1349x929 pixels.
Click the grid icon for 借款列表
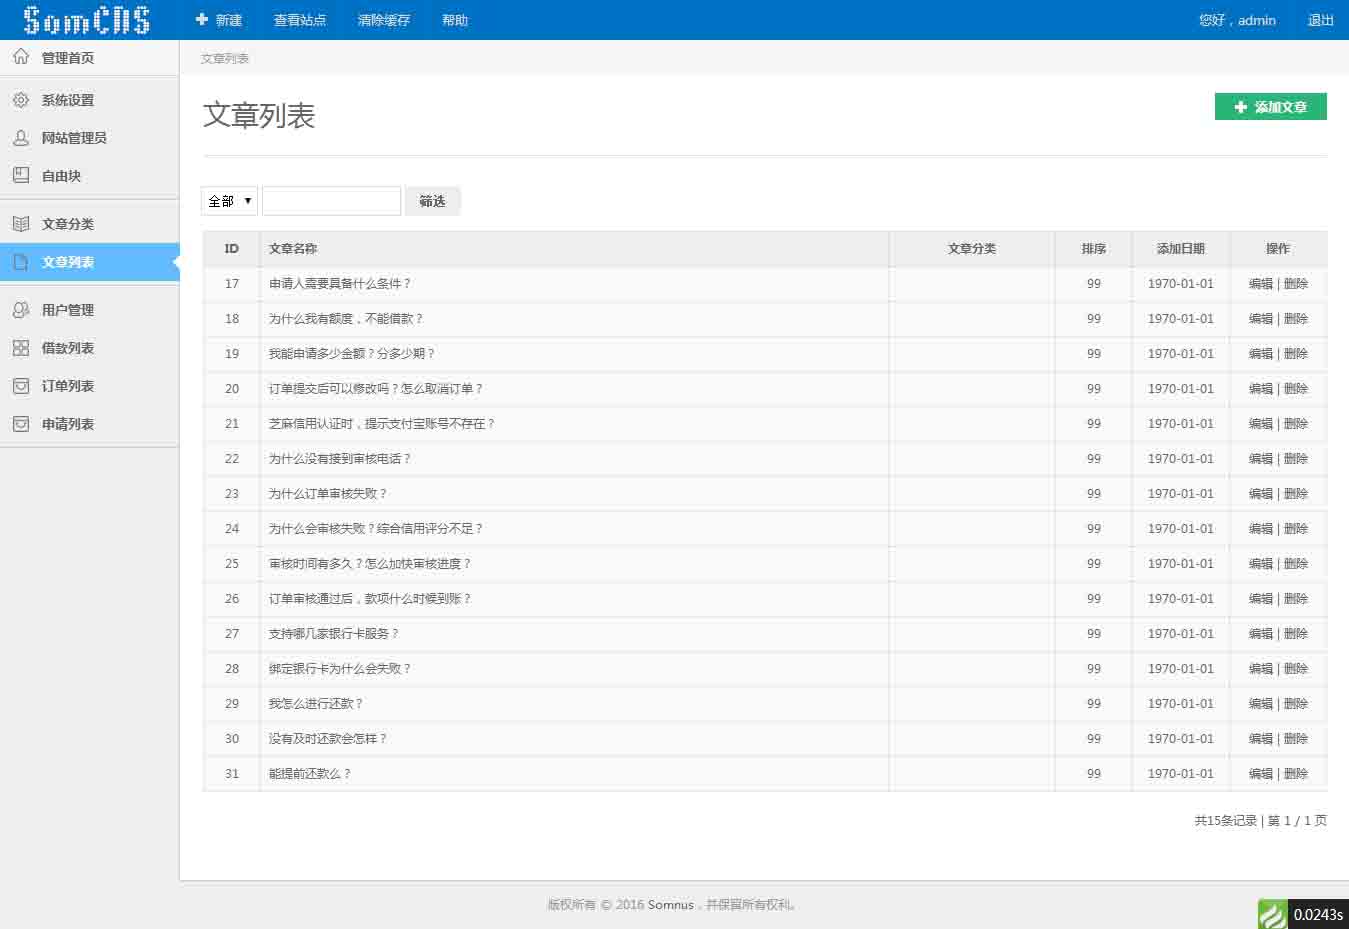[21, 348]
